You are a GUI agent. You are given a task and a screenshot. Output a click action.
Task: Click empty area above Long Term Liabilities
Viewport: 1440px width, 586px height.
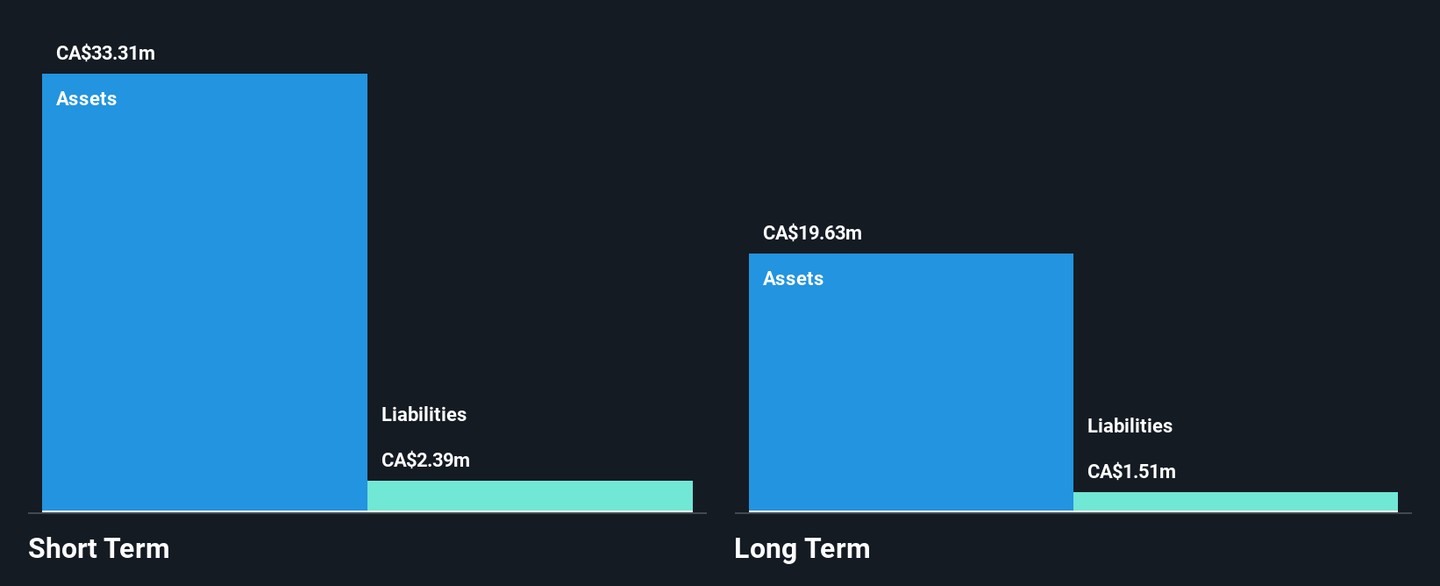click(1235, 330)
